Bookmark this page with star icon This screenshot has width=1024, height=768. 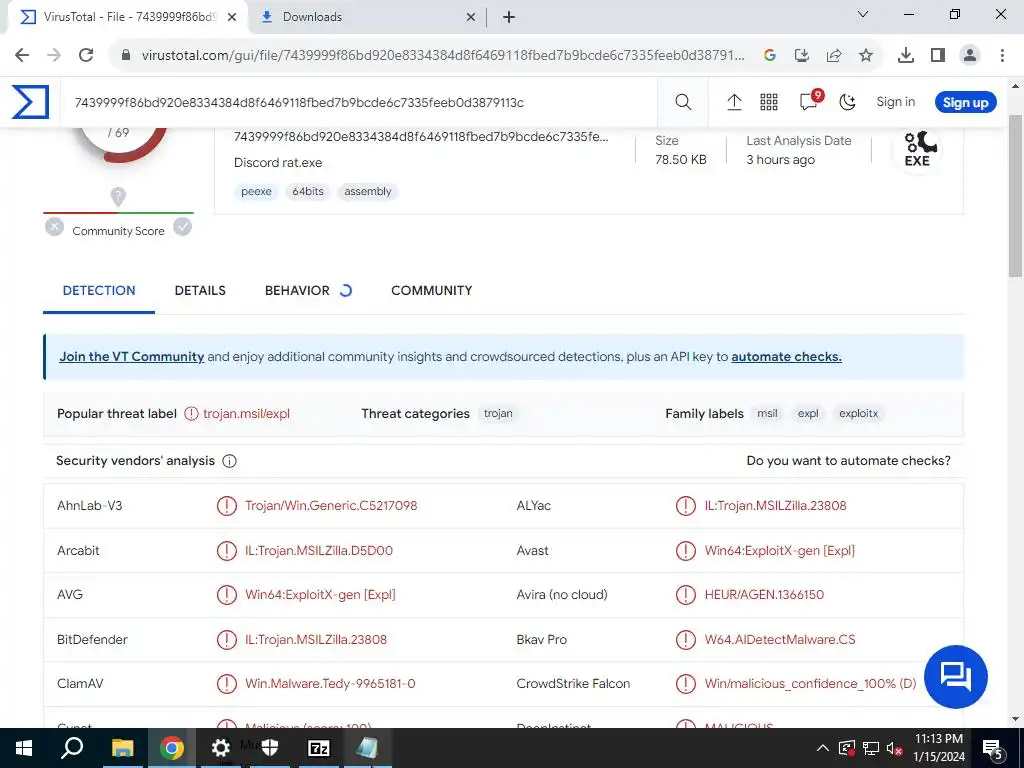pos(866,56)
